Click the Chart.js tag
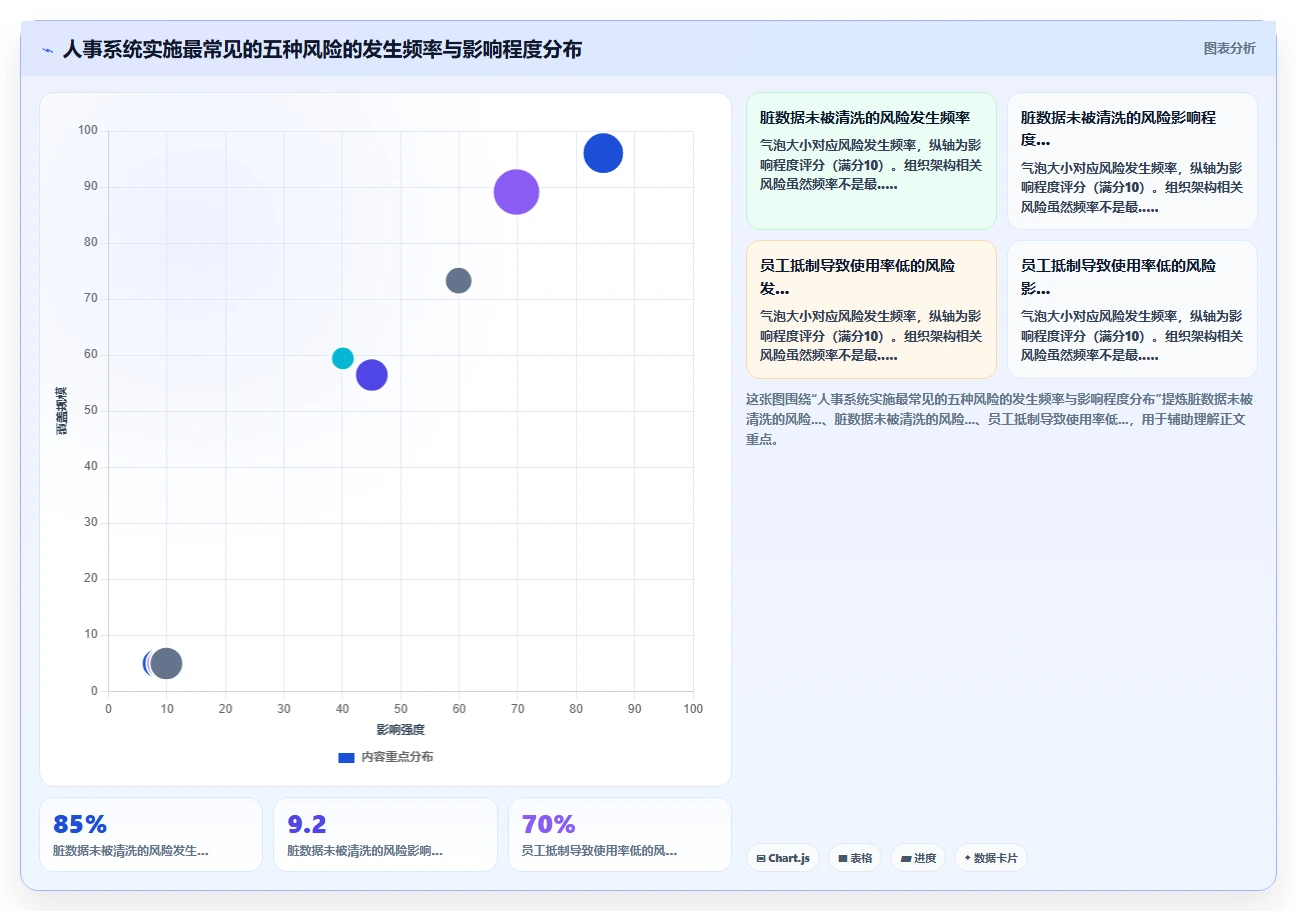 click(x=783, y=858)
